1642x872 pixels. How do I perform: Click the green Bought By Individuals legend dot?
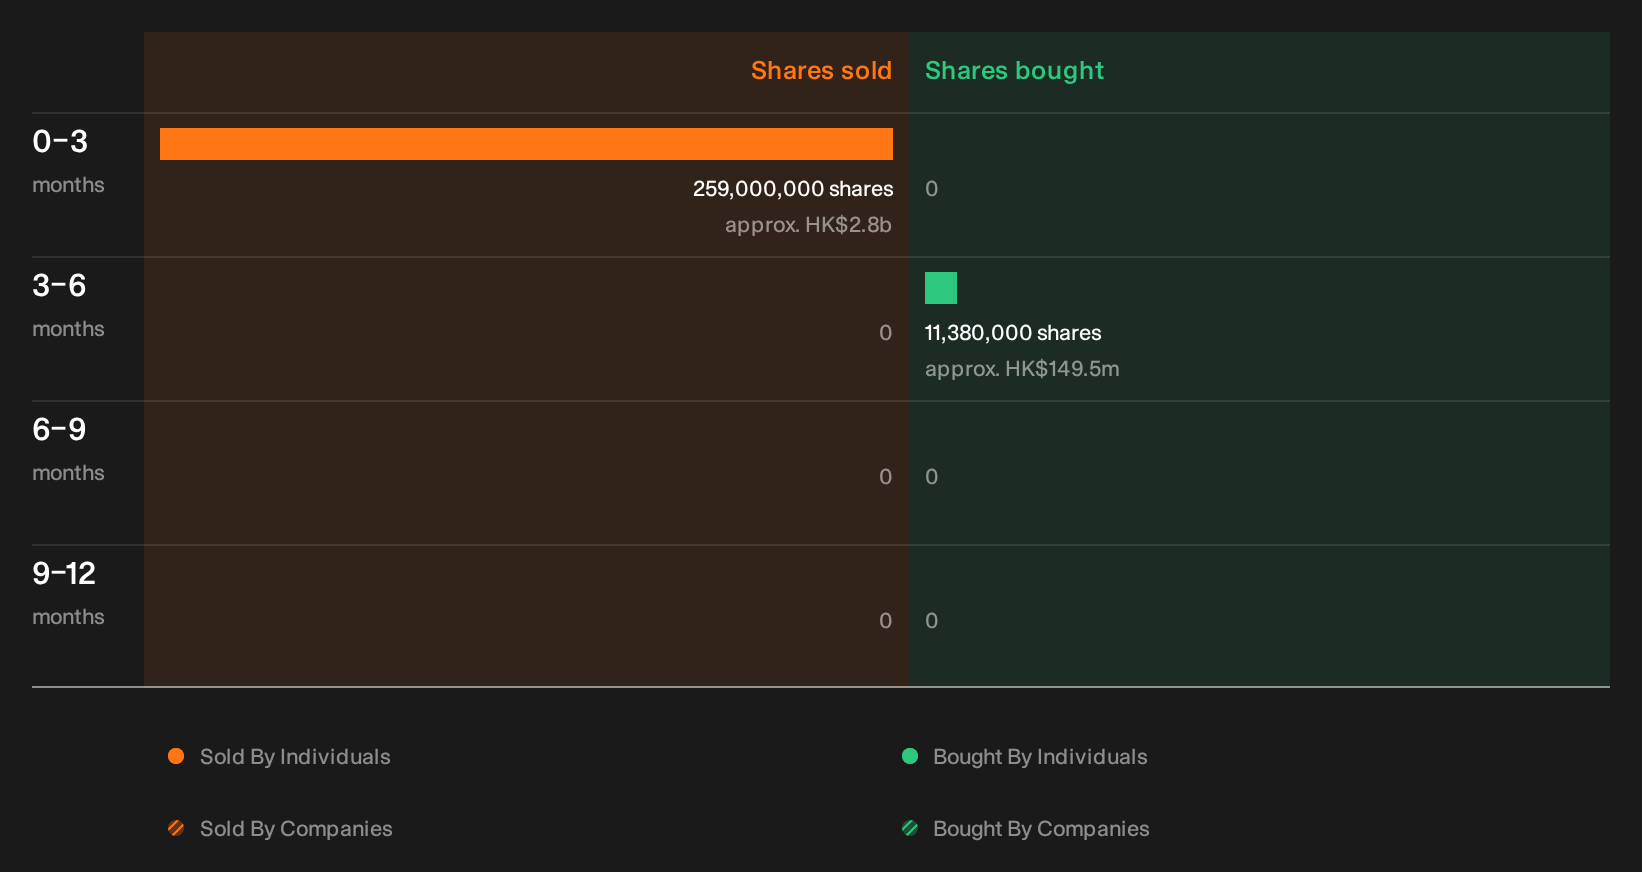tap(910, 756)
